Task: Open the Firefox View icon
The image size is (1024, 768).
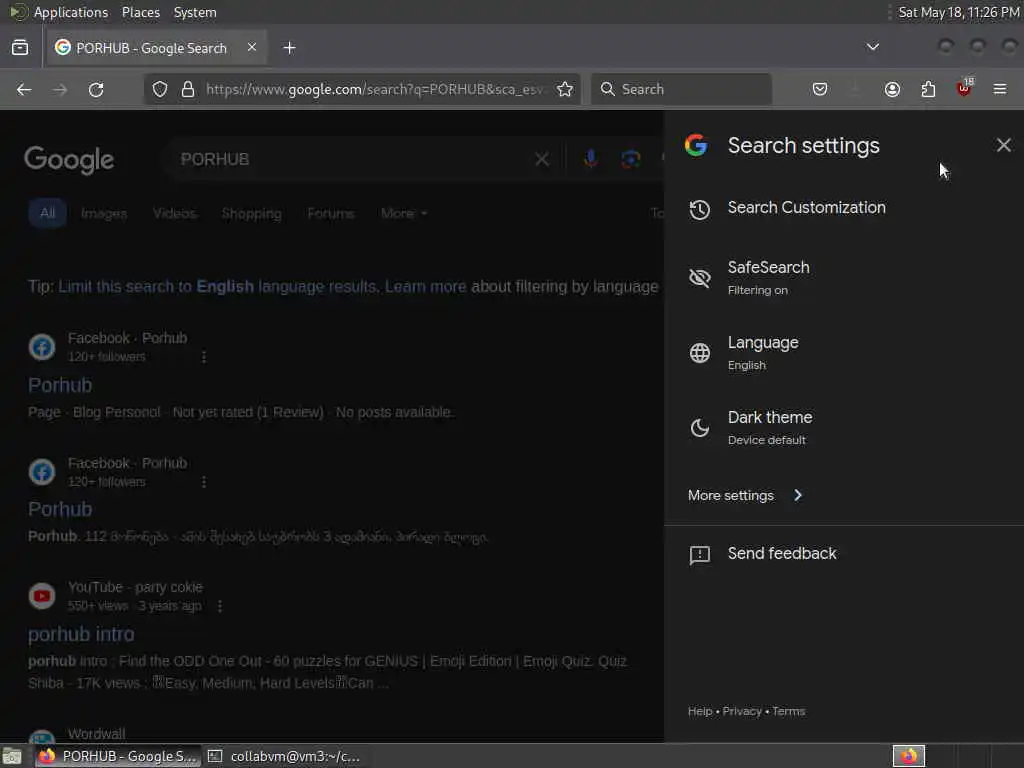Action: tap(20, 48)
